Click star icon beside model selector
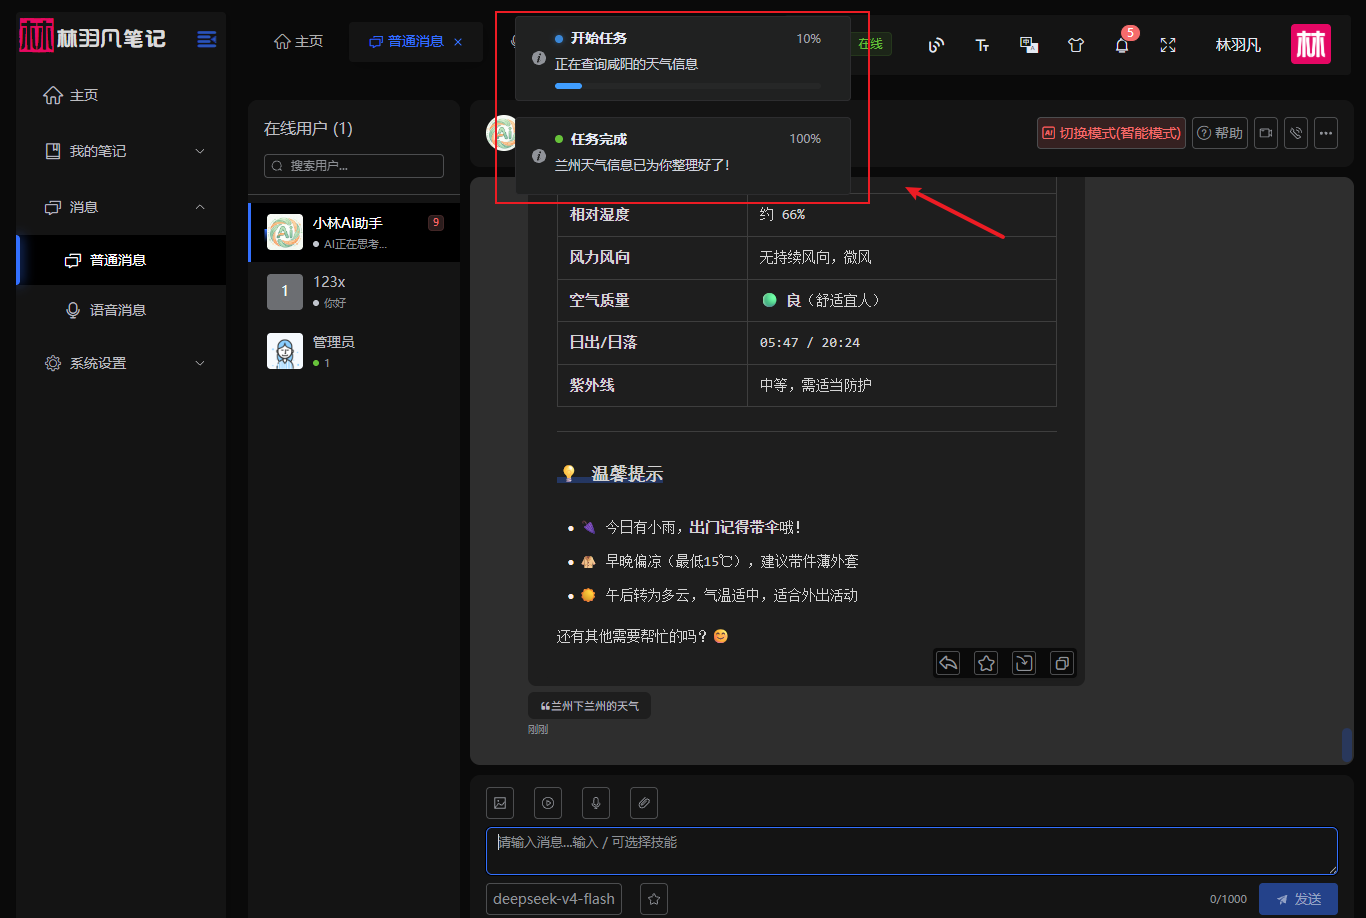The height and width of the screenshot is (918, 1366). [x=654, y=899]
